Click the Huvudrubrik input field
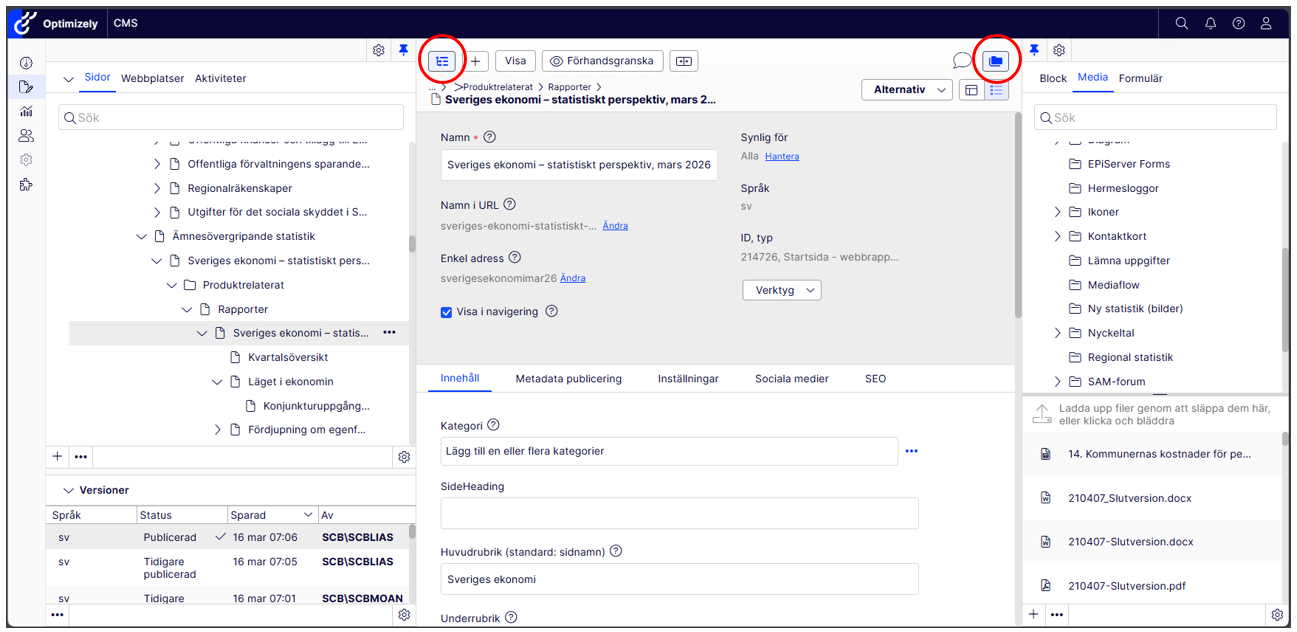The width and height of the screenshot is (1297, 632). (679, 579)
